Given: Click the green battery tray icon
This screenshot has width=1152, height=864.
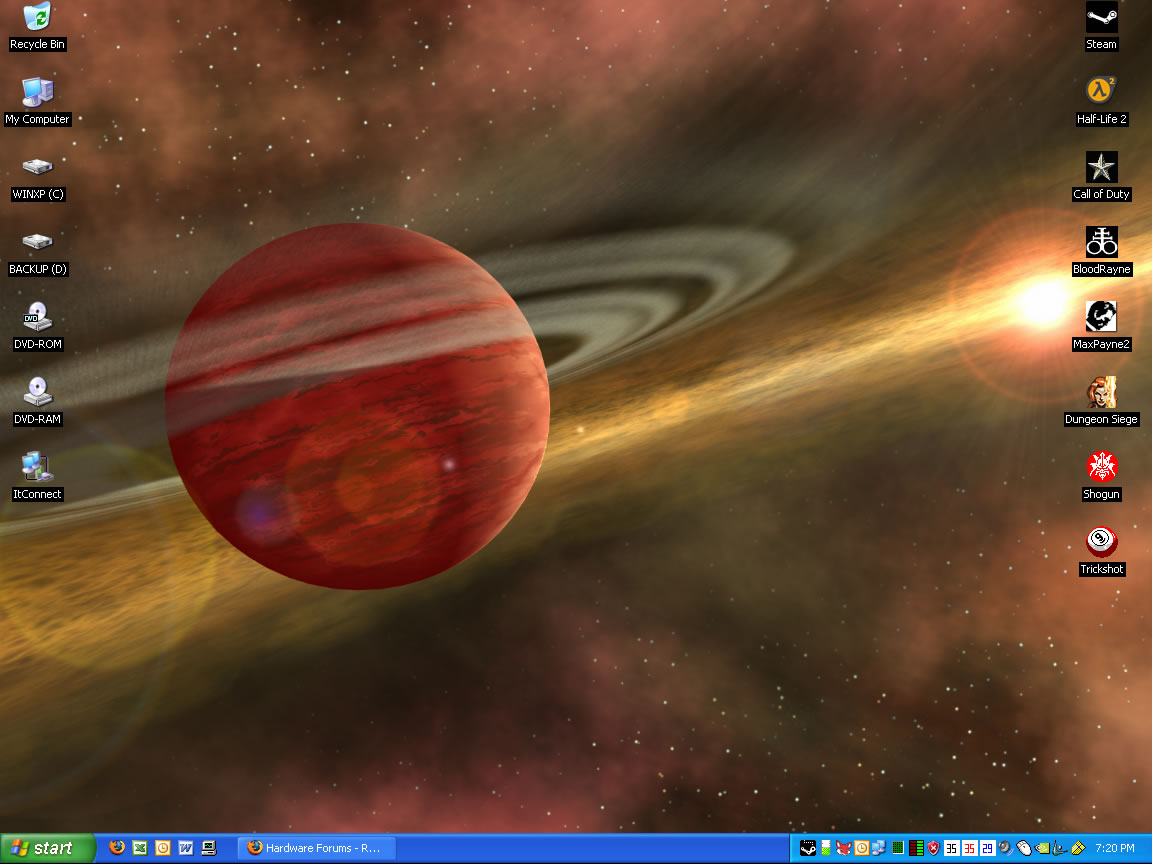Looking at the screenshot, I should (x=826, y=849).
